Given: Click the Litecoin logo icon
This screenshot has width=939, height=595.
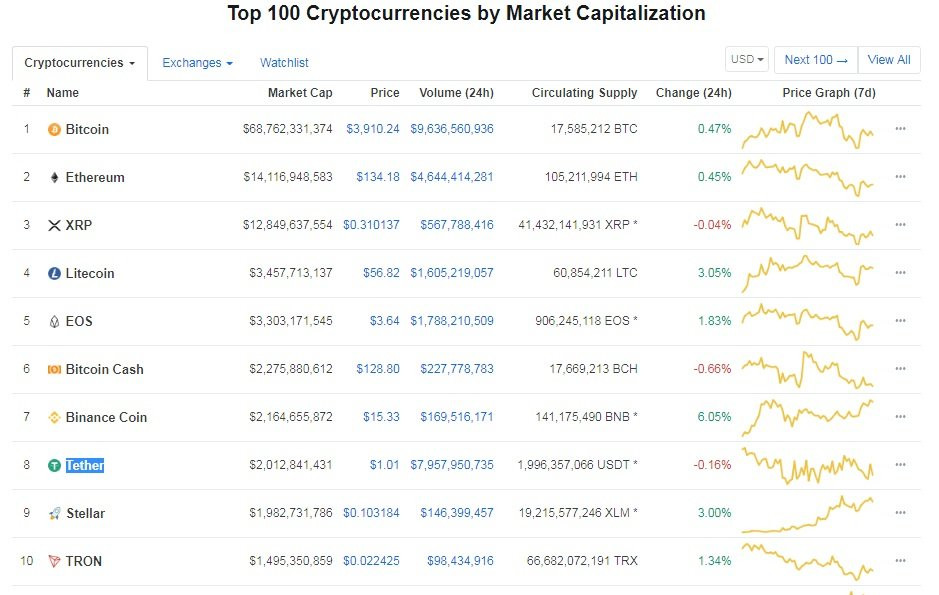Looking at the screenshot, I should 54,274.
